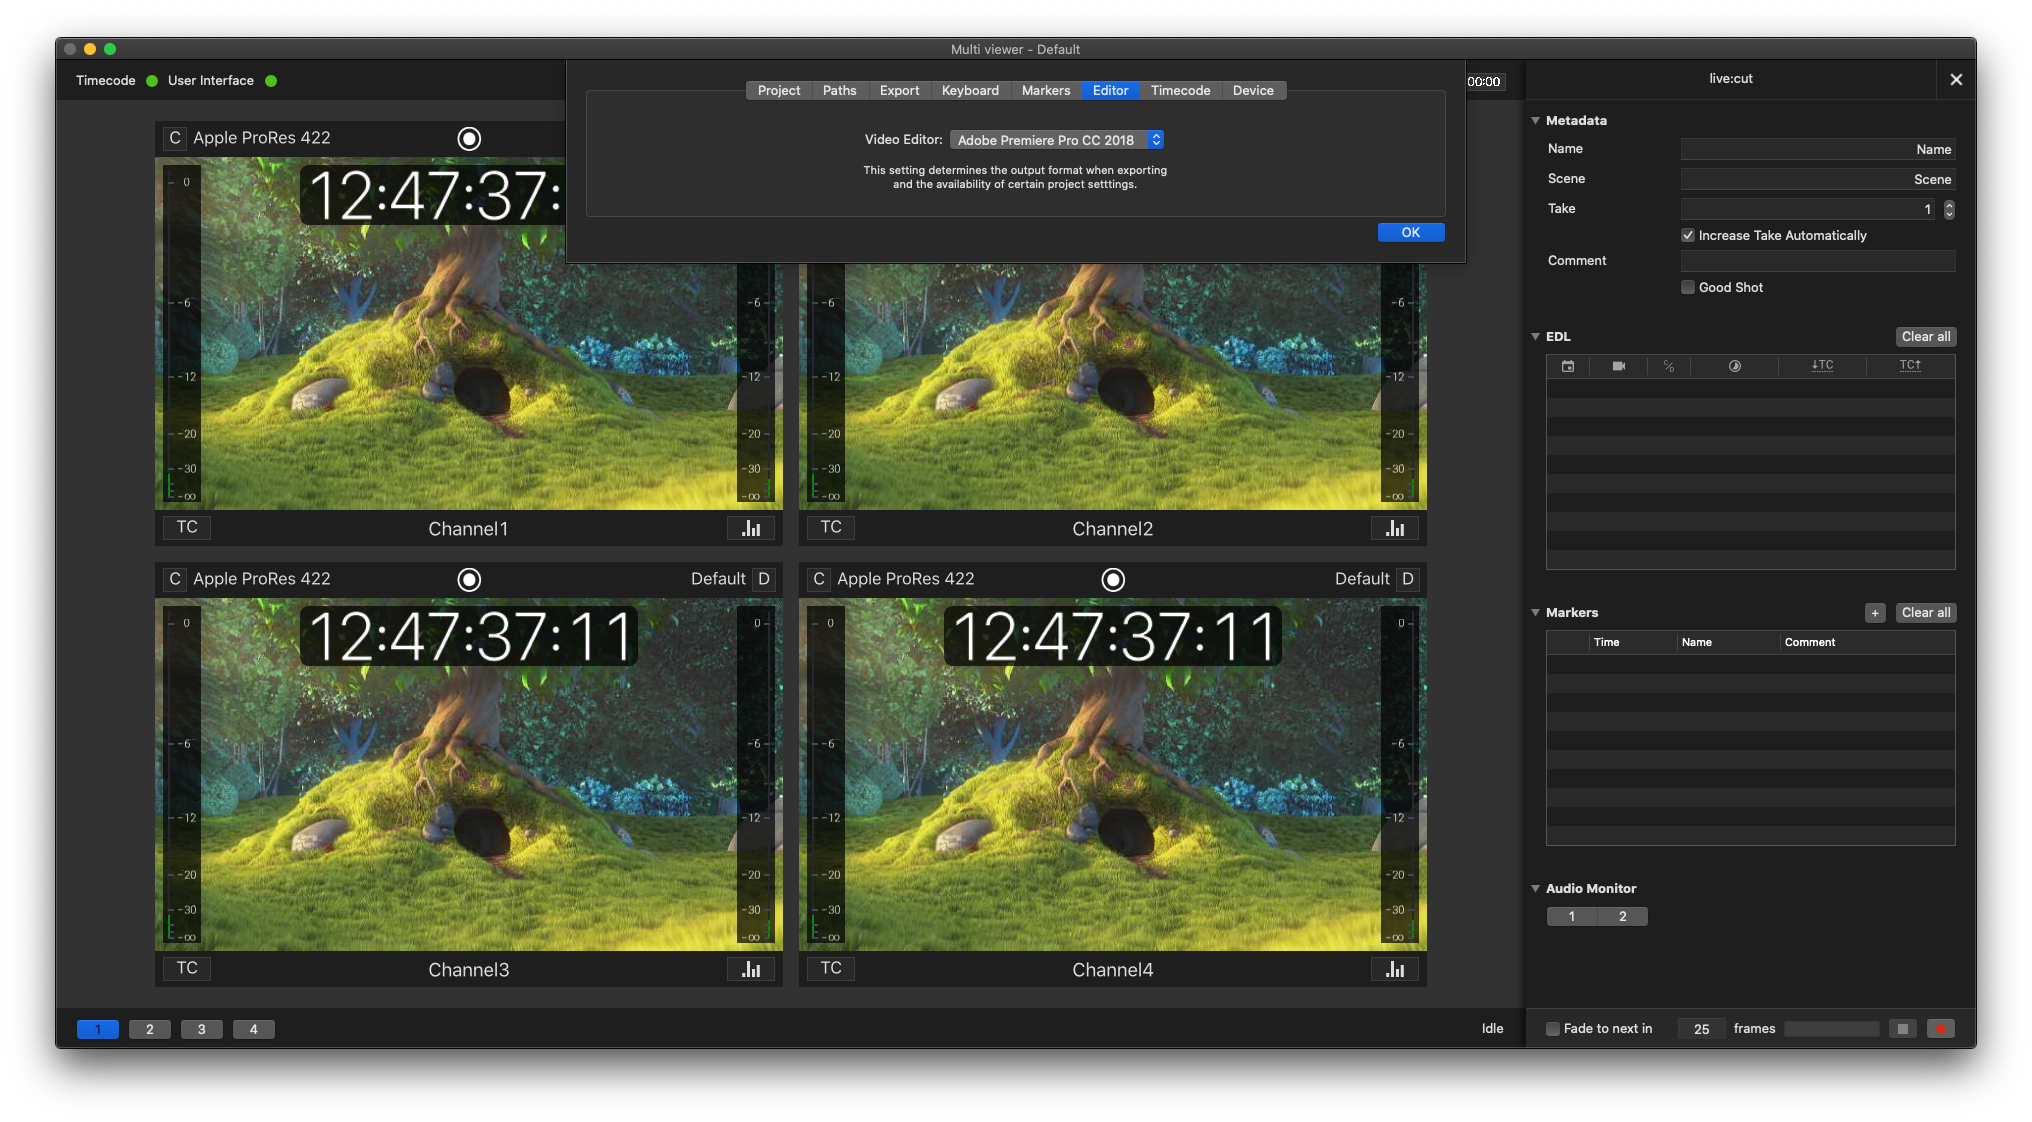2032x1122 pixels.
Task: Open the Default preset on Channel3
Action: (x=718, y=579)
